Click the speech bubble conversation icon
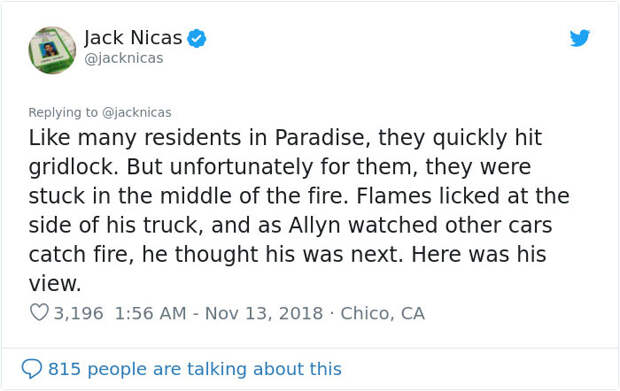The image size is (620, 391). (x=32, y=368)
